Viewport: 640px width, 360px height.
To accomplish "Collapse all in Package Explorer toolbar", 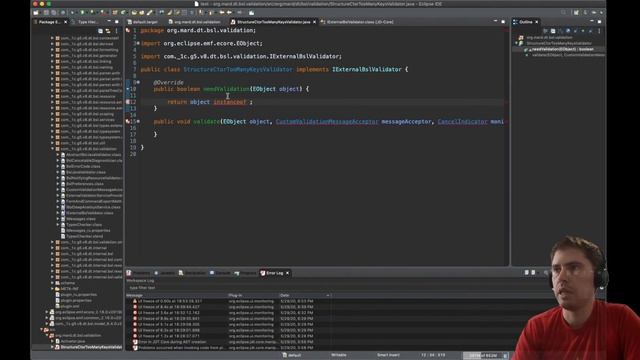I will 100,31.
